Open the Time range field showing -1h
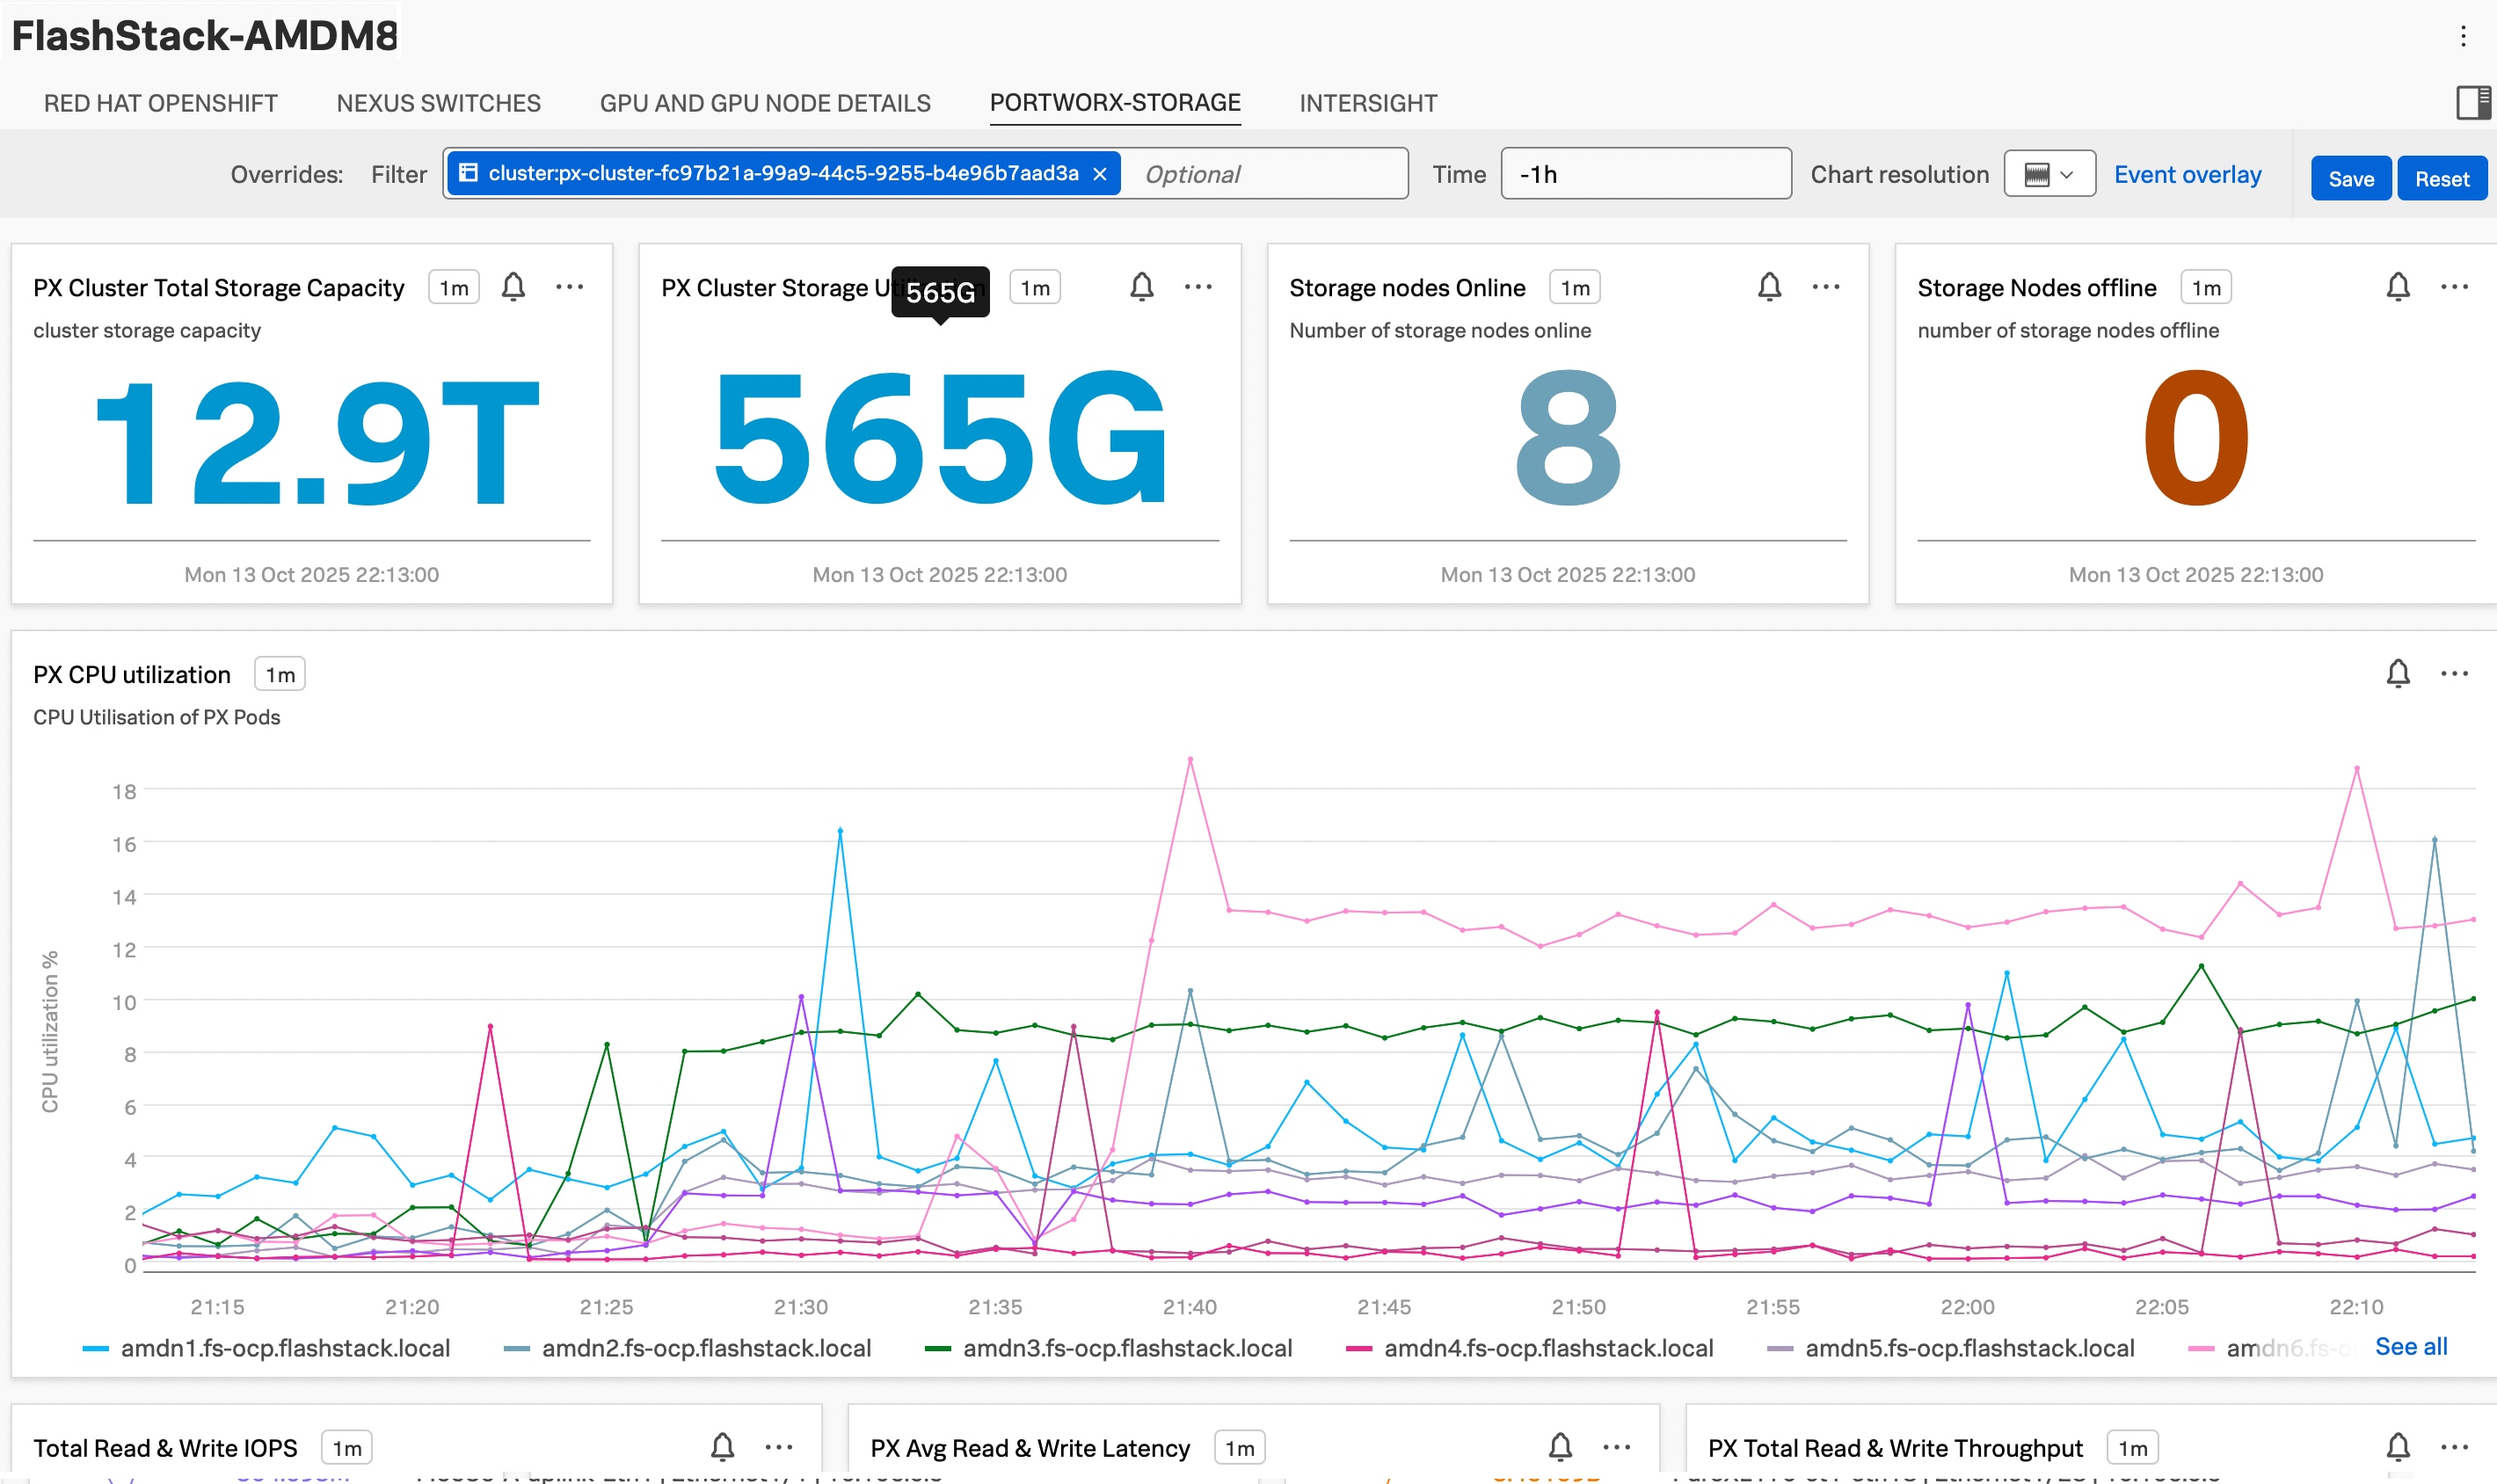Viewport: 2497px width, 1484px height. 1644,174
